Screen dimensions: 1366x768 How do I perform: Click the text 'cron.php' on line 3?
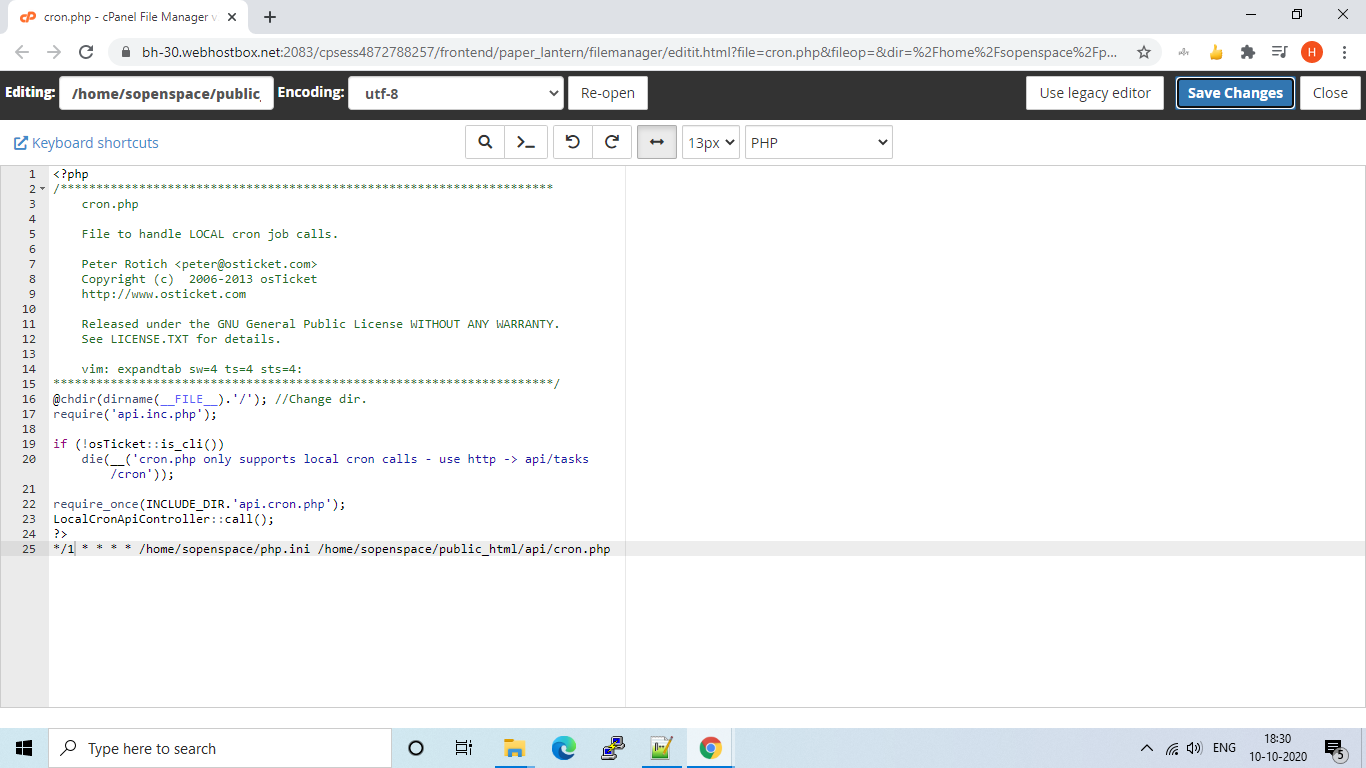click(x=110, y=204)
